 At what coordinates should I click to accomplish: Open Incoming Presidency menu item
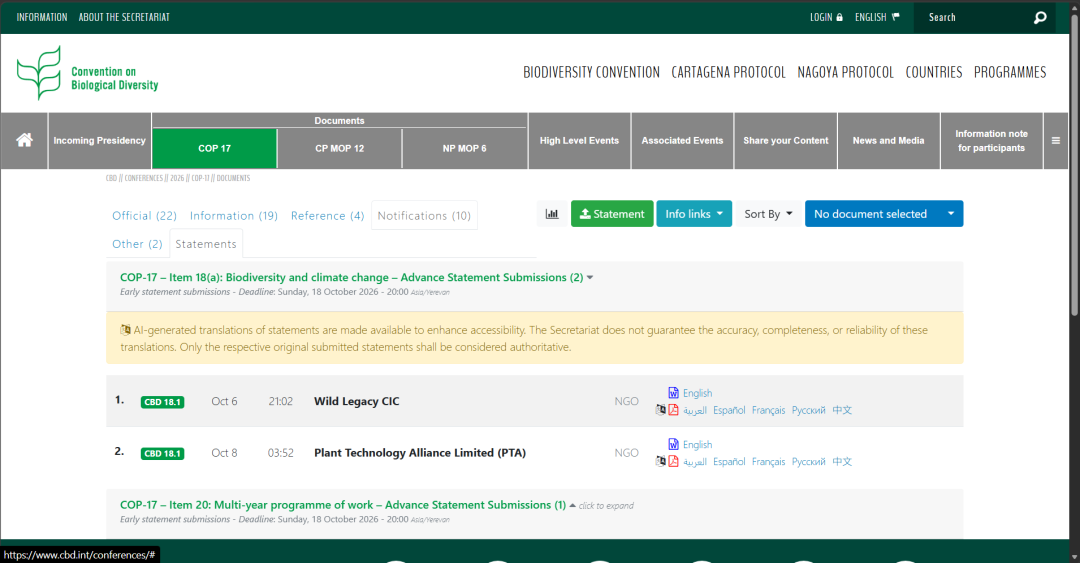click(100, 141)
